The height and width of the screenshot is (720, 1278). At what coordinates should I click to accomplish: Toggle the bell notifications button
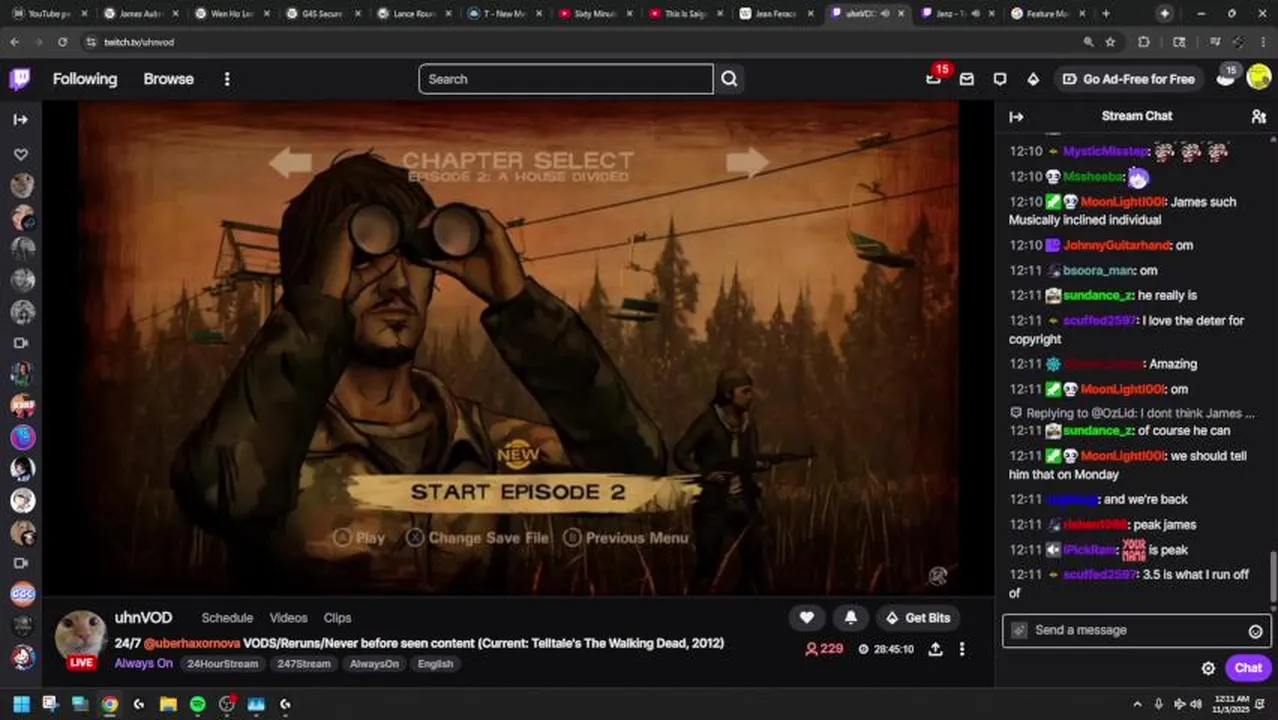(850, 618)
